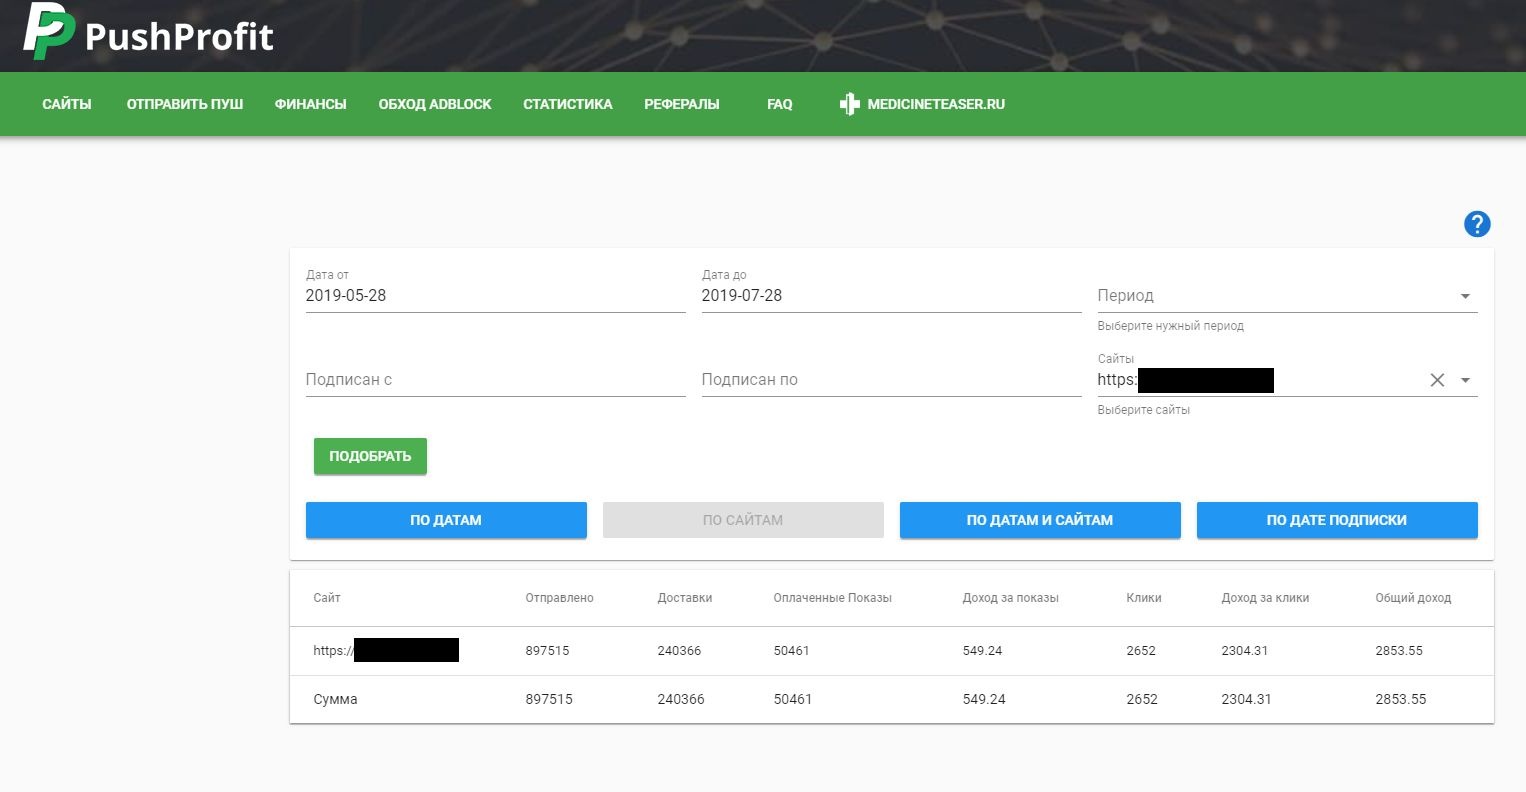This screenshot has width=1526, height=792.
Task: Select ОБХОД ADBLOCK in the navbar
Action: 435,104
